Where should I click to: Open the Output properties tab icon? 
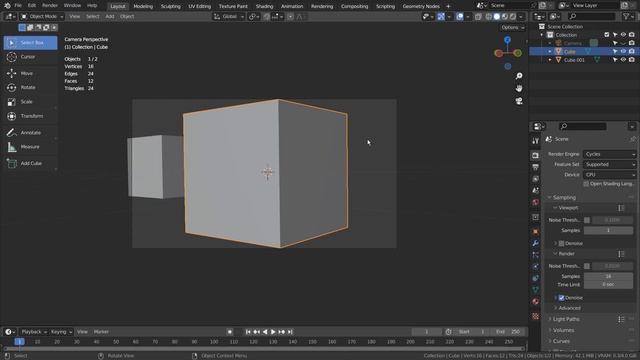(x=536, y=167)
